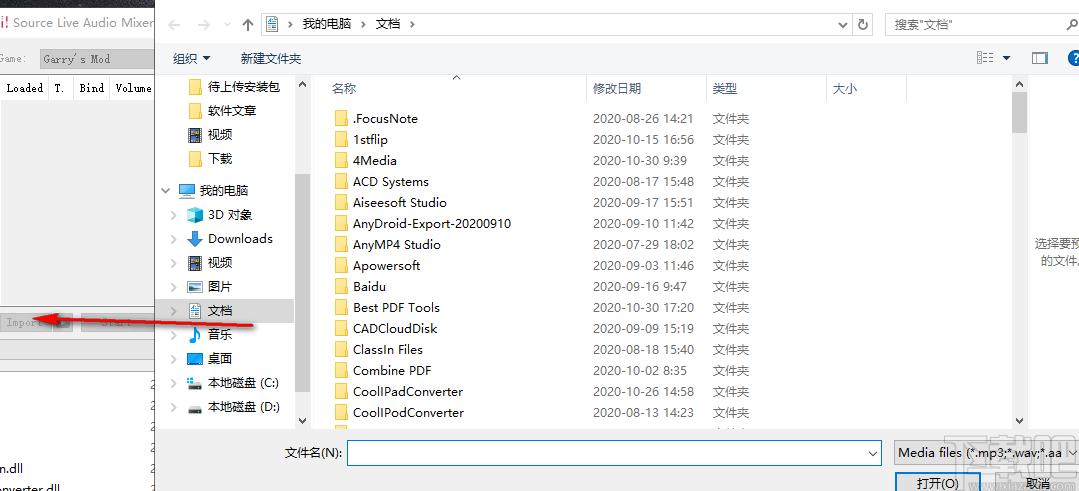Click the 桌面 desktop icon in sidebar
This screenshot has width=1079, height=491.
pos(195,359)
